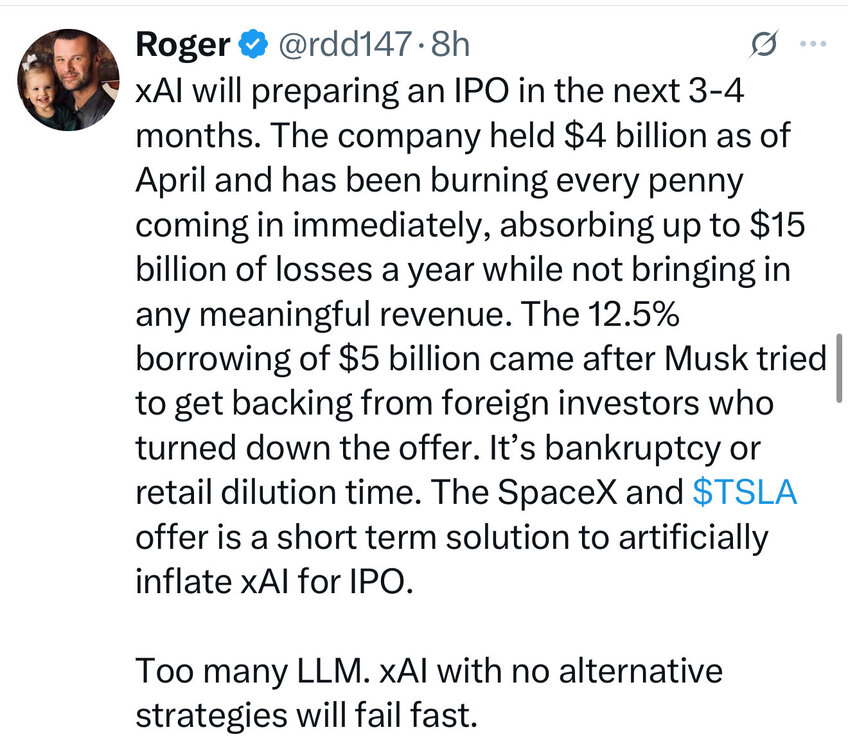This screenshot has width=848, height=750.
Task: Open the $TSLA cashtag link
Action: 745,492
